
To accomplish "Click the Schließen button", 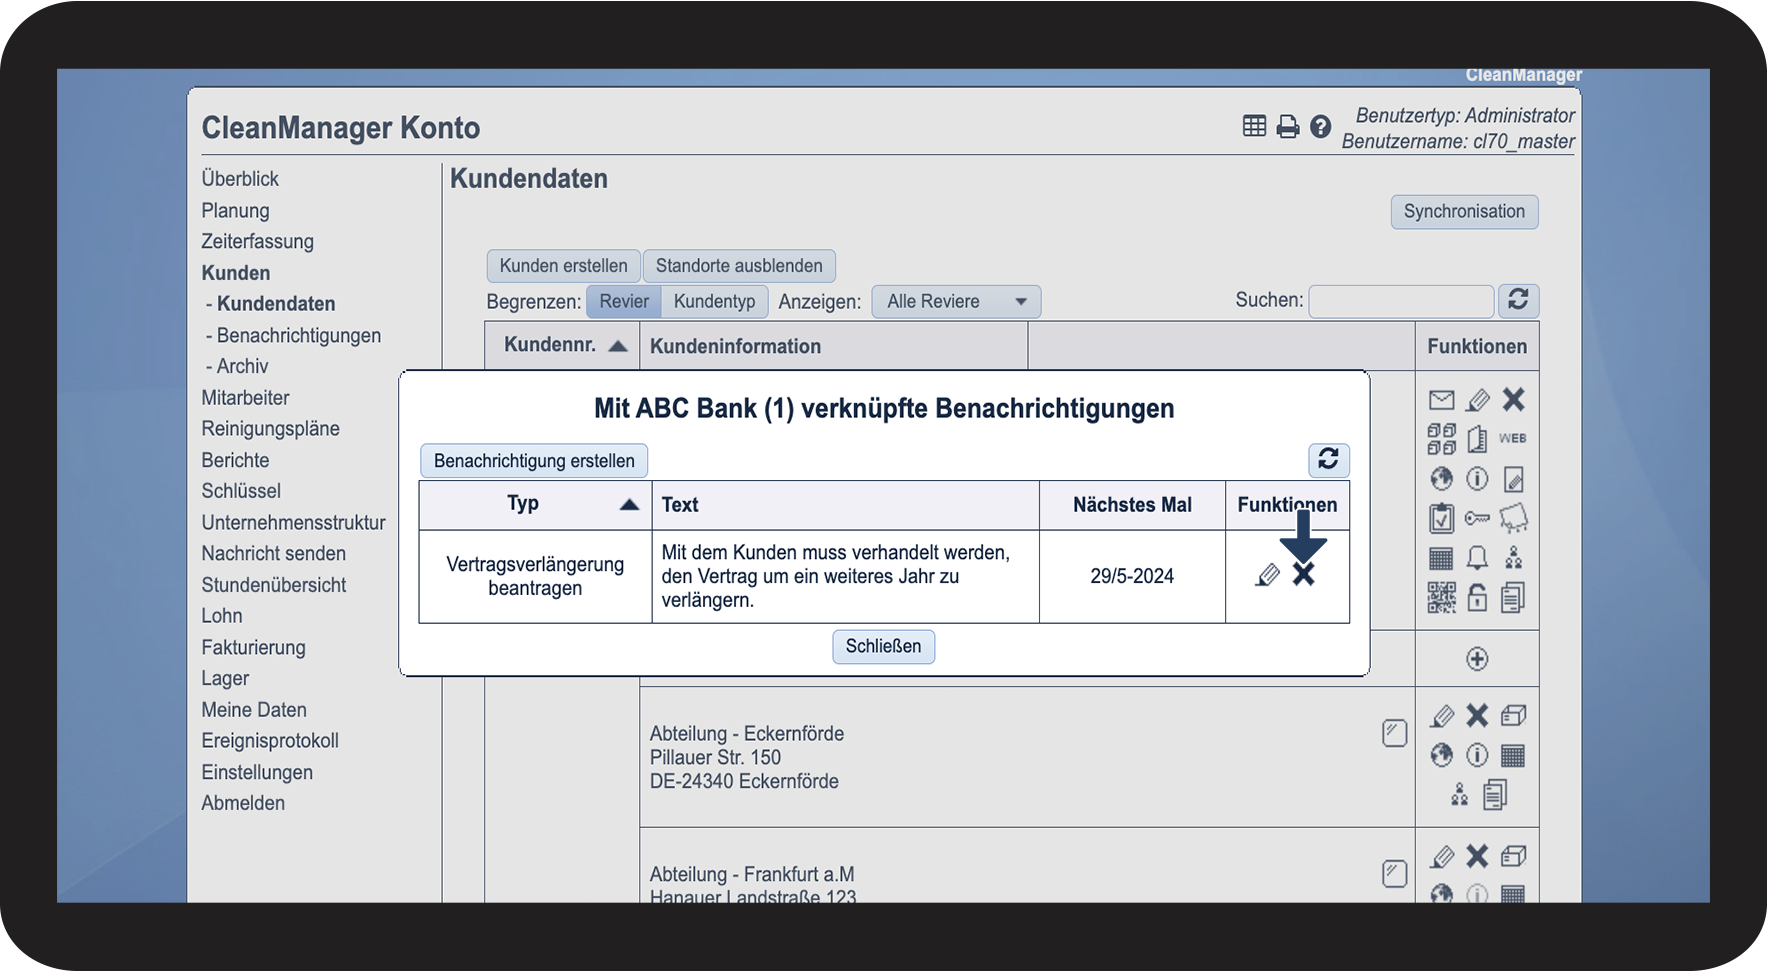I will [884, 647].
